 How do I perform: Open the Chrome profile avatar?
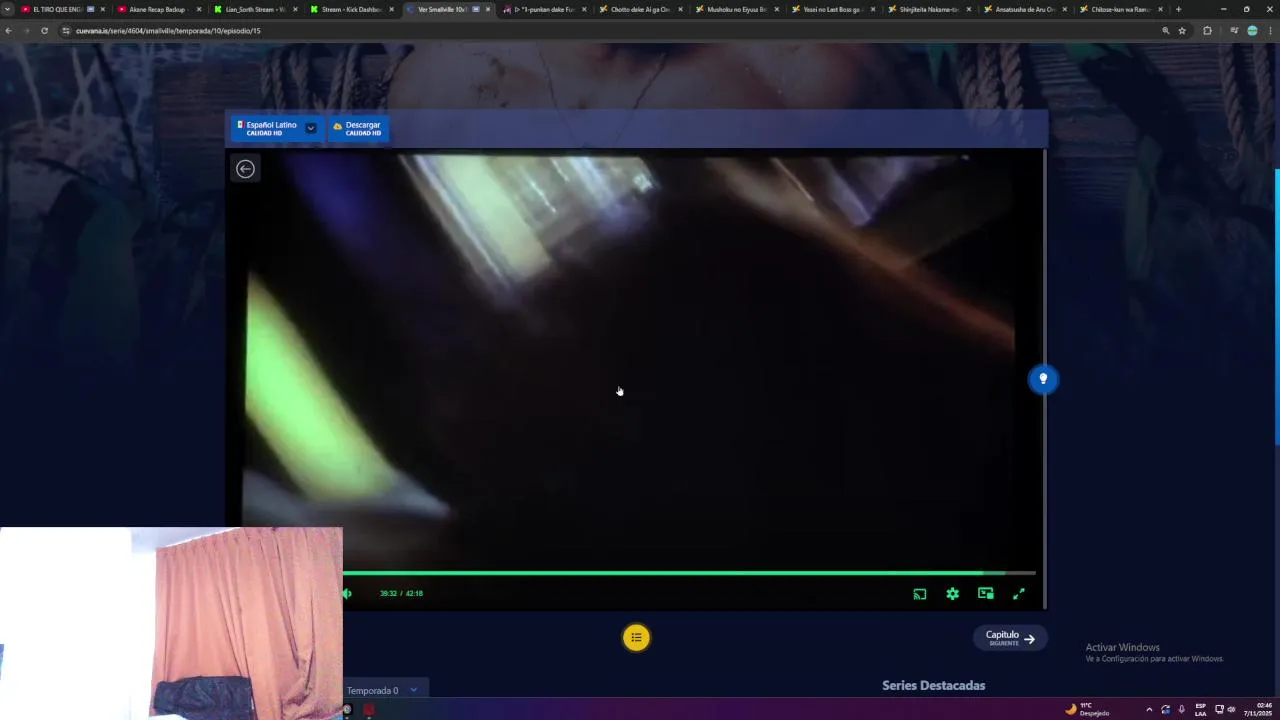[x=1252, y=31]
